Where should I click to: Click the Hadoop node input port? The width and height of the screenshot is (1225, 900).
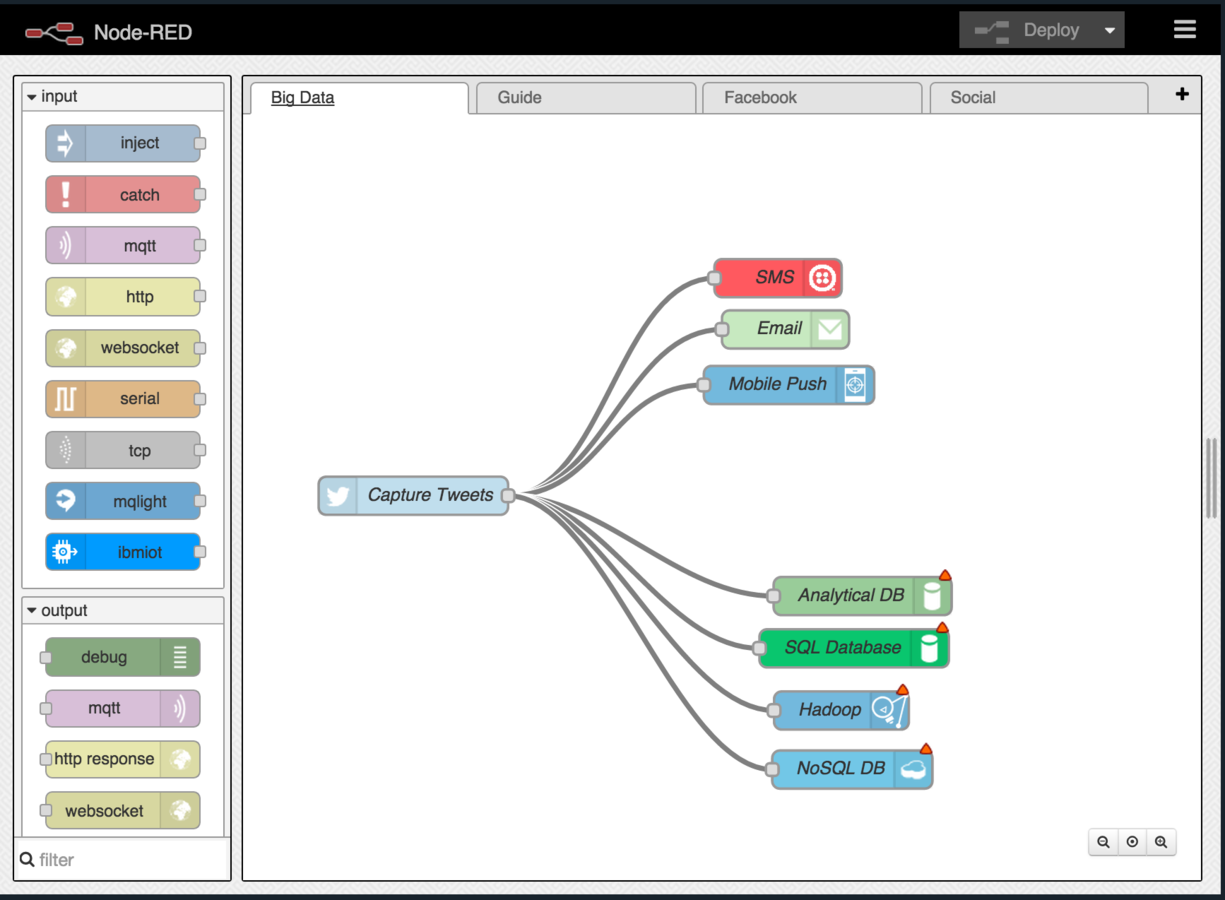click(x=774, y=710)
